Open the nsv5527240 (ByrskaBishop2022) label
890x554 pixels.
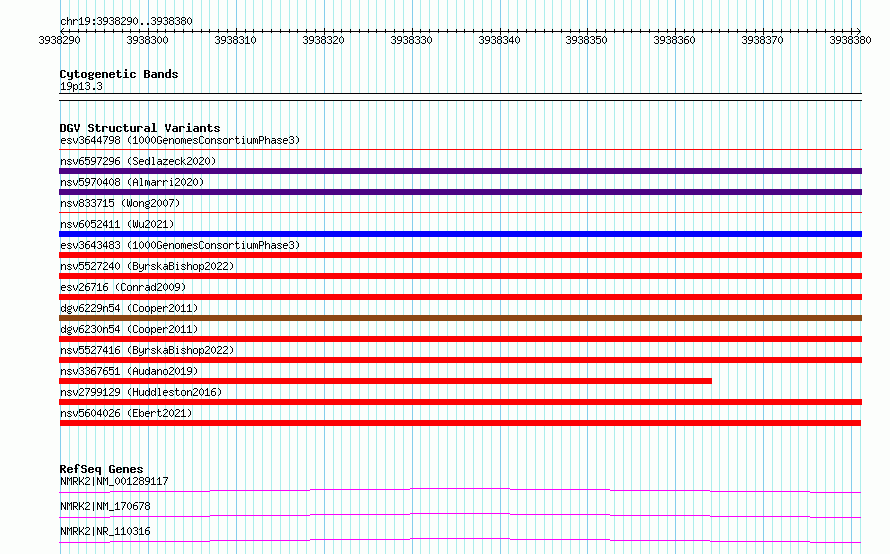(x=147, y=266)
